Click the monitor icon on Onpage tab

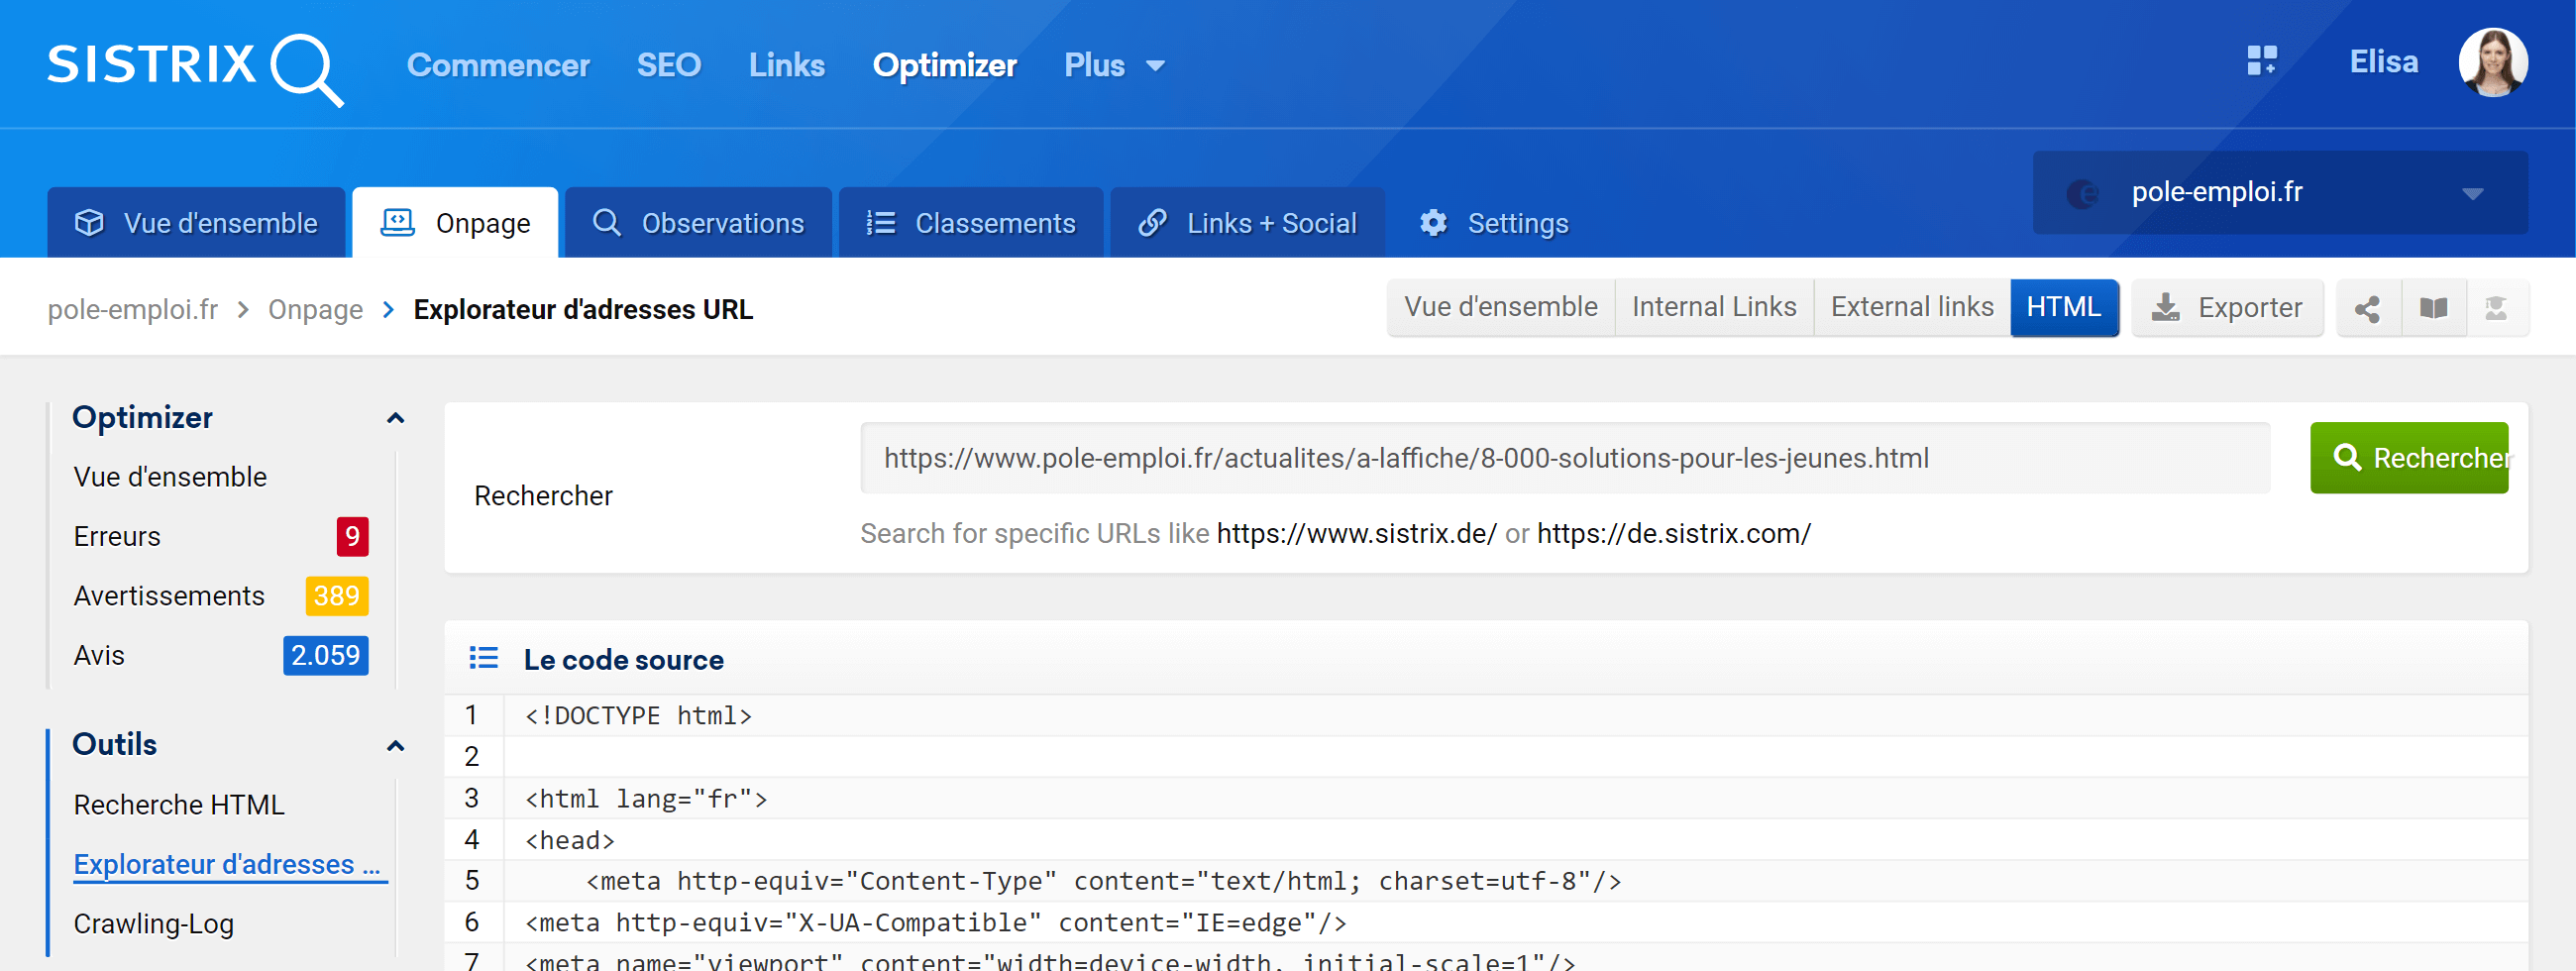tap(397, 222)
